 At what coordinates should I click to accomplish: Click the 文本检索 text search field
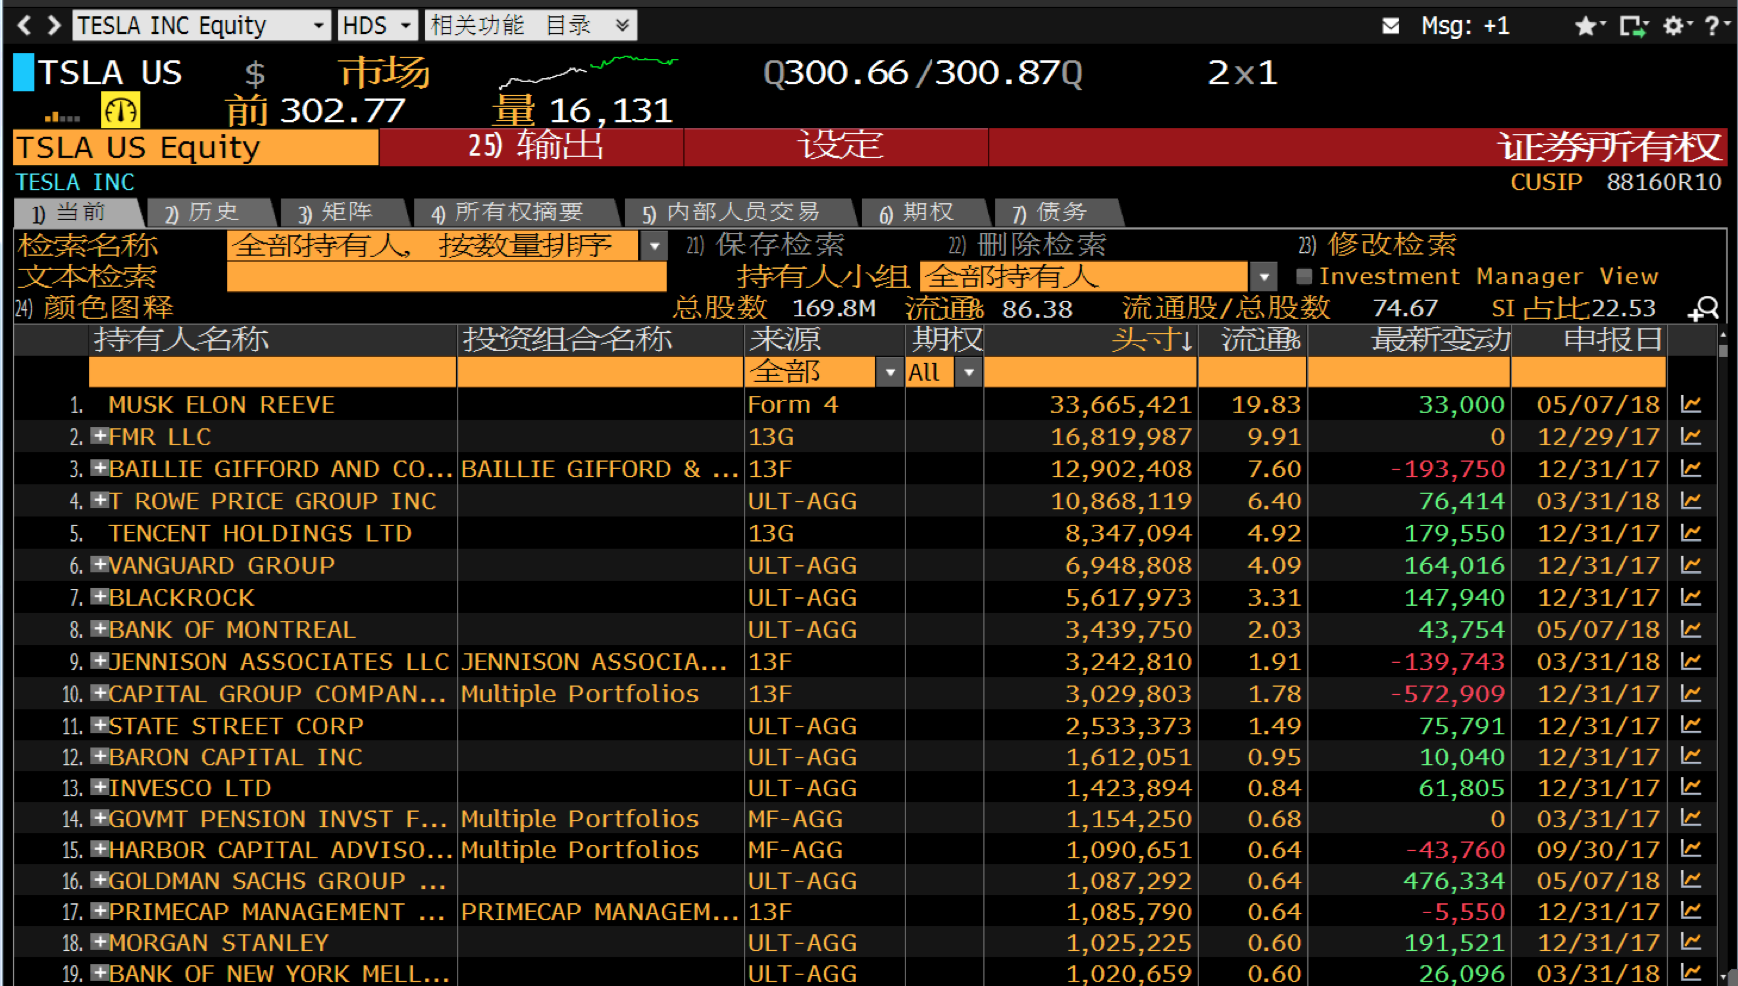click(446, 278)
